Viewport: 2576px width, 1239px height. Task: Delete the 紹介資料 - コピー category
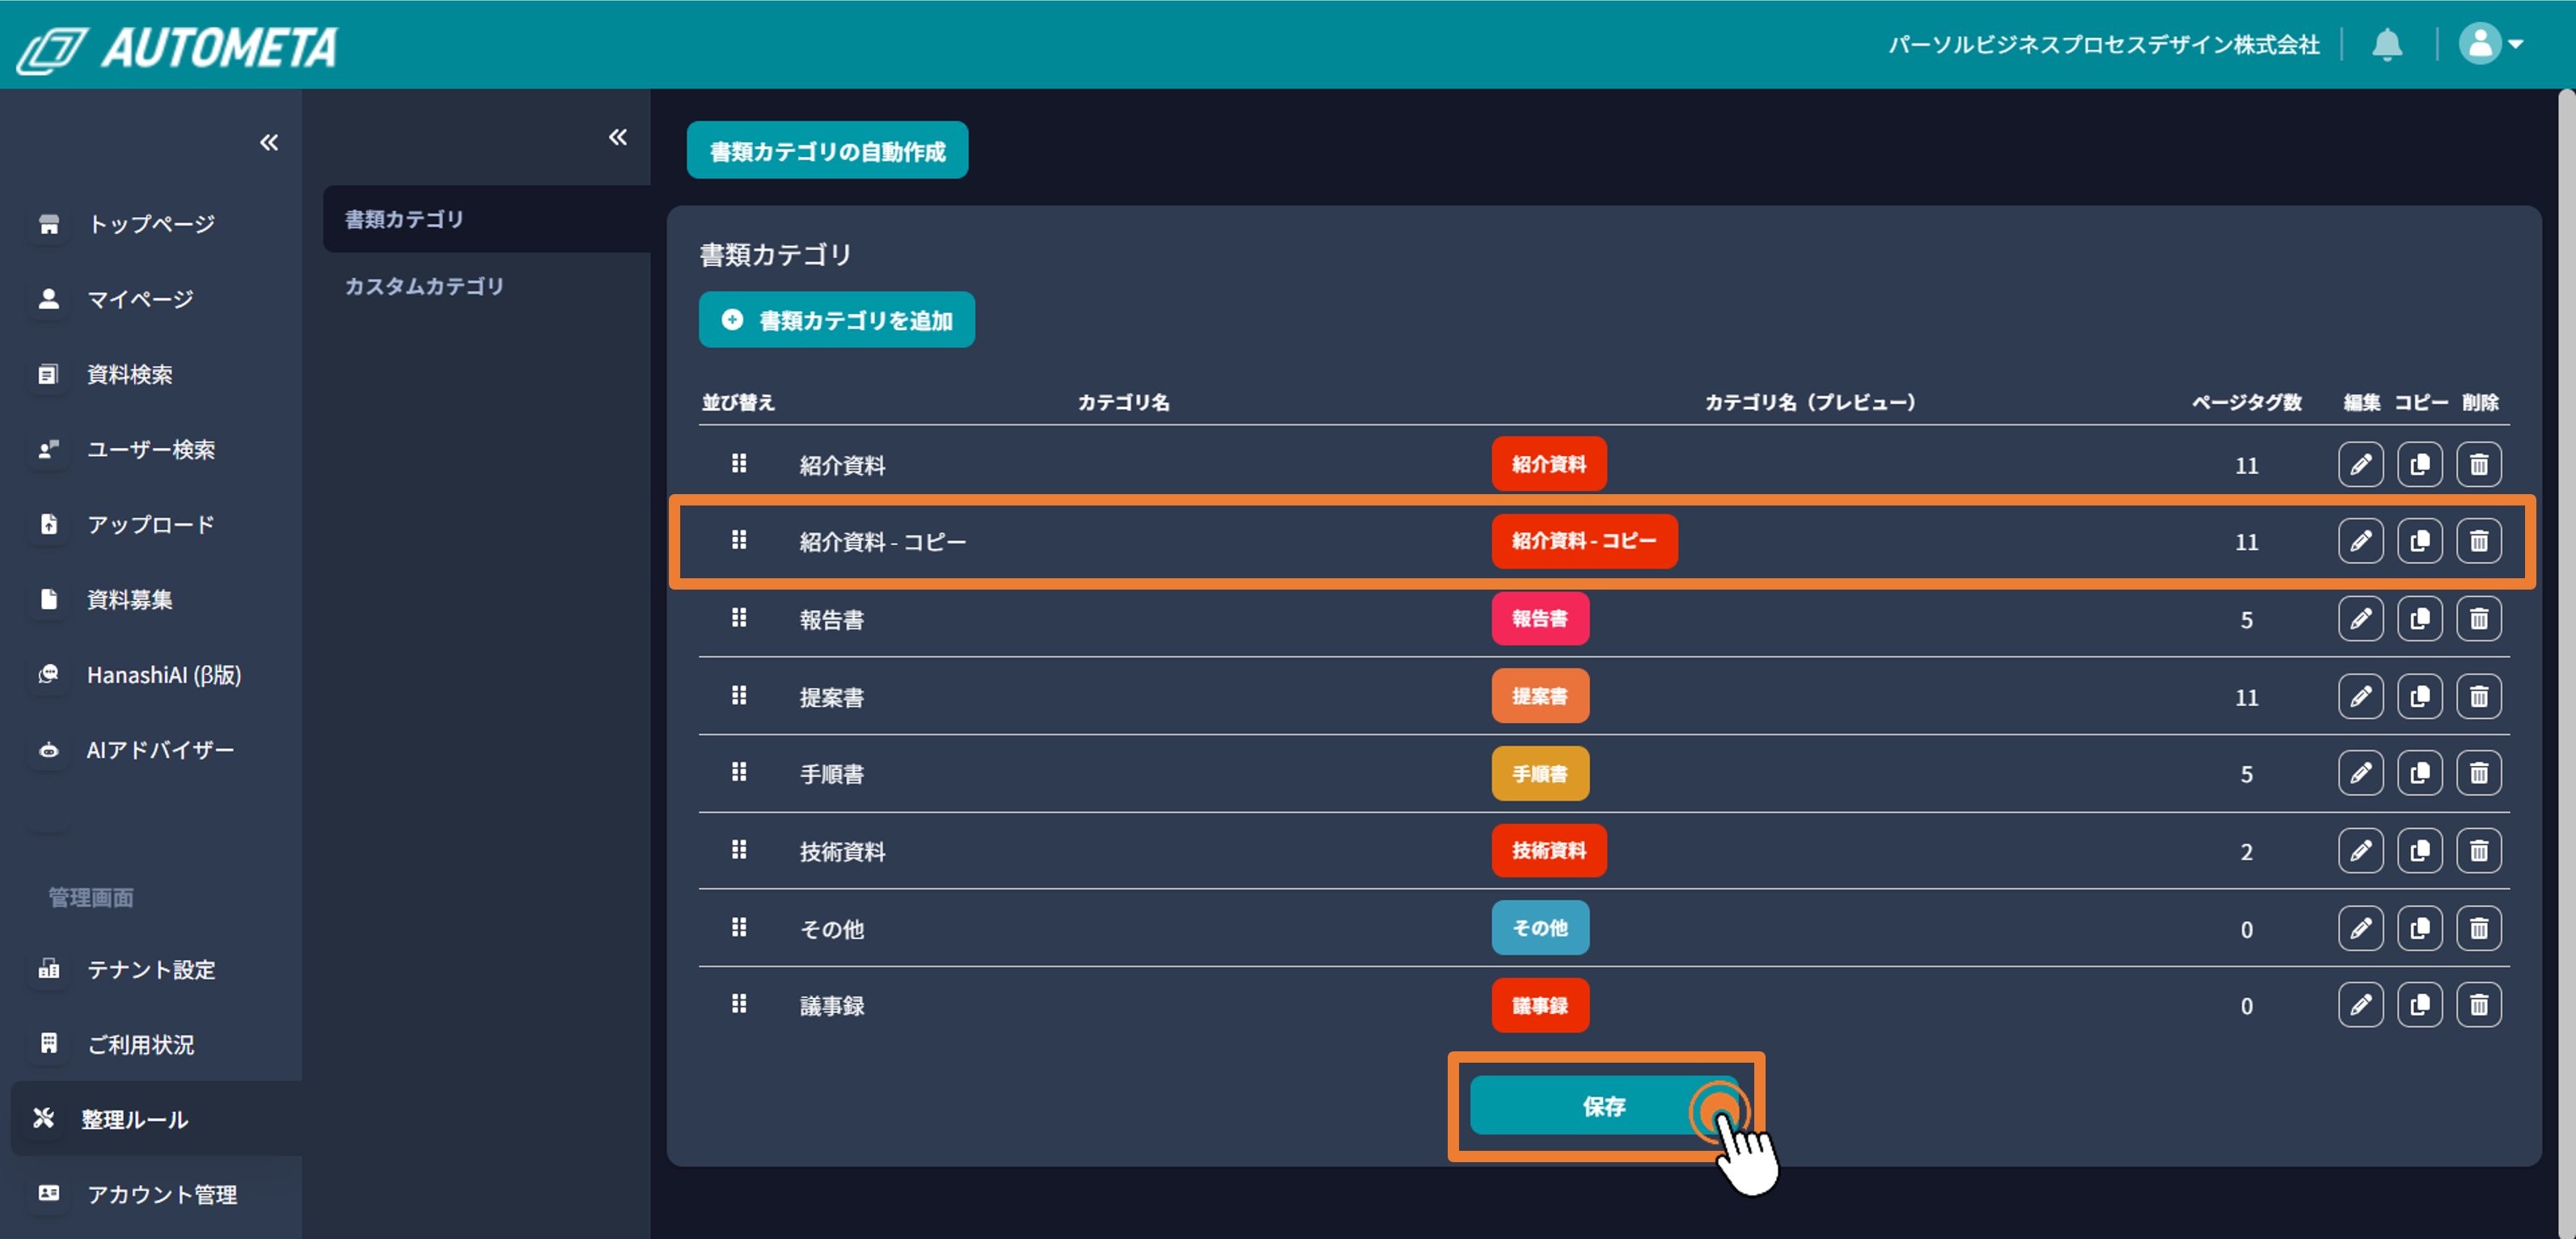[2478, 541]
